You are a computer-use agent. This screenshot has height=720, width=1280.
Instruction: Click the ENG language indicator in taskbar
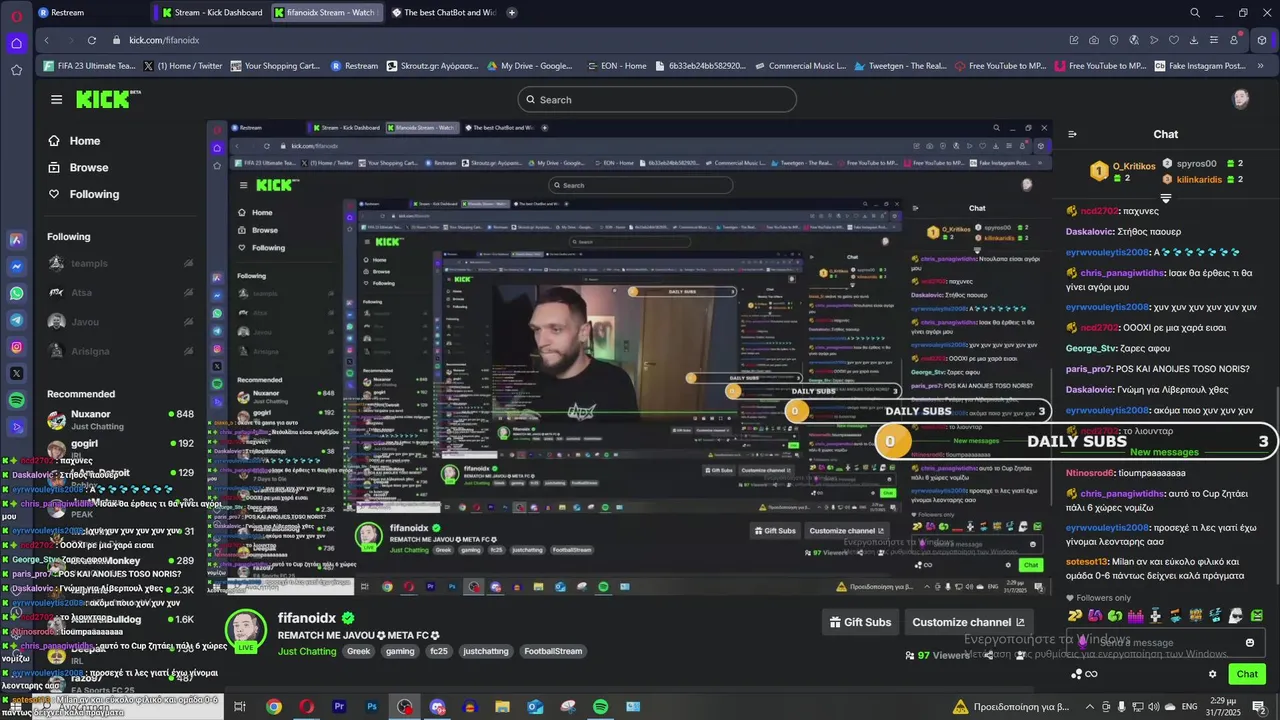(1189, 707)
